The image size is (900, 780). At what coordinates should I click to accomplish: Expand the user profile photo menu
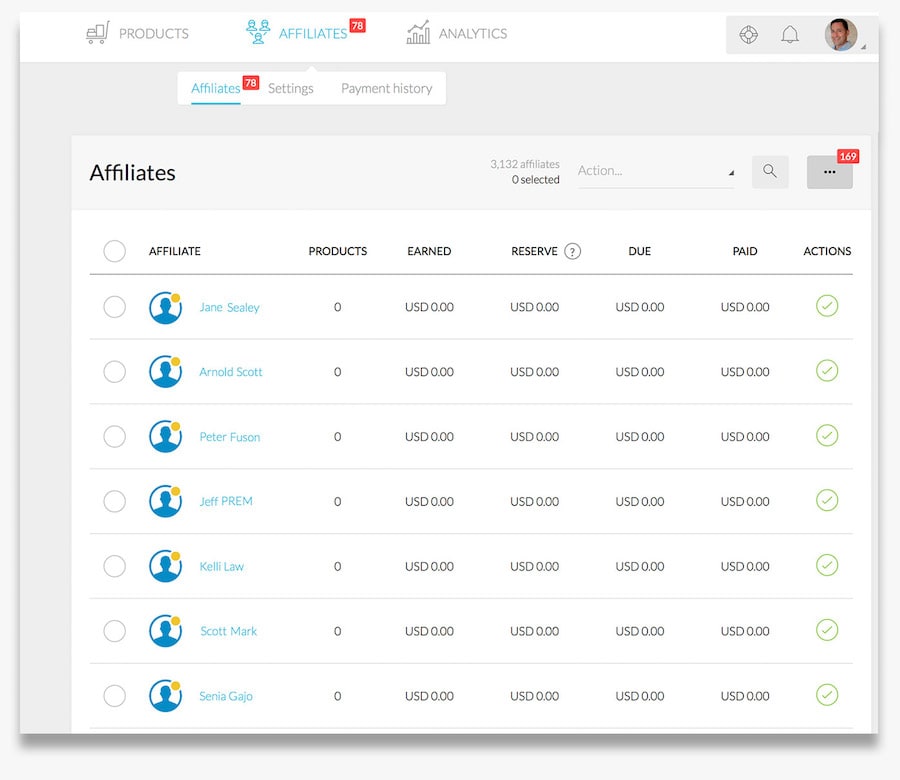[841, 35]
